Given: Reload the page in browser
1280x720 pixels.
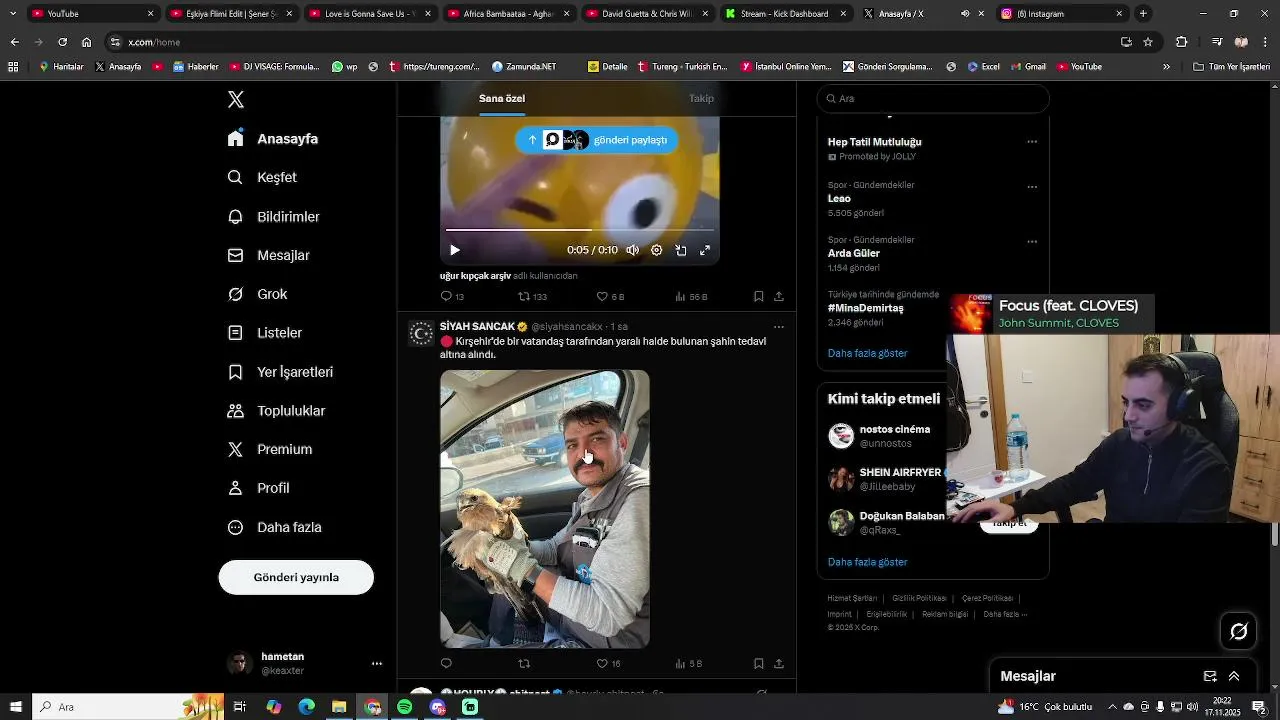Looking at the screenshot, I should (62, 42).
